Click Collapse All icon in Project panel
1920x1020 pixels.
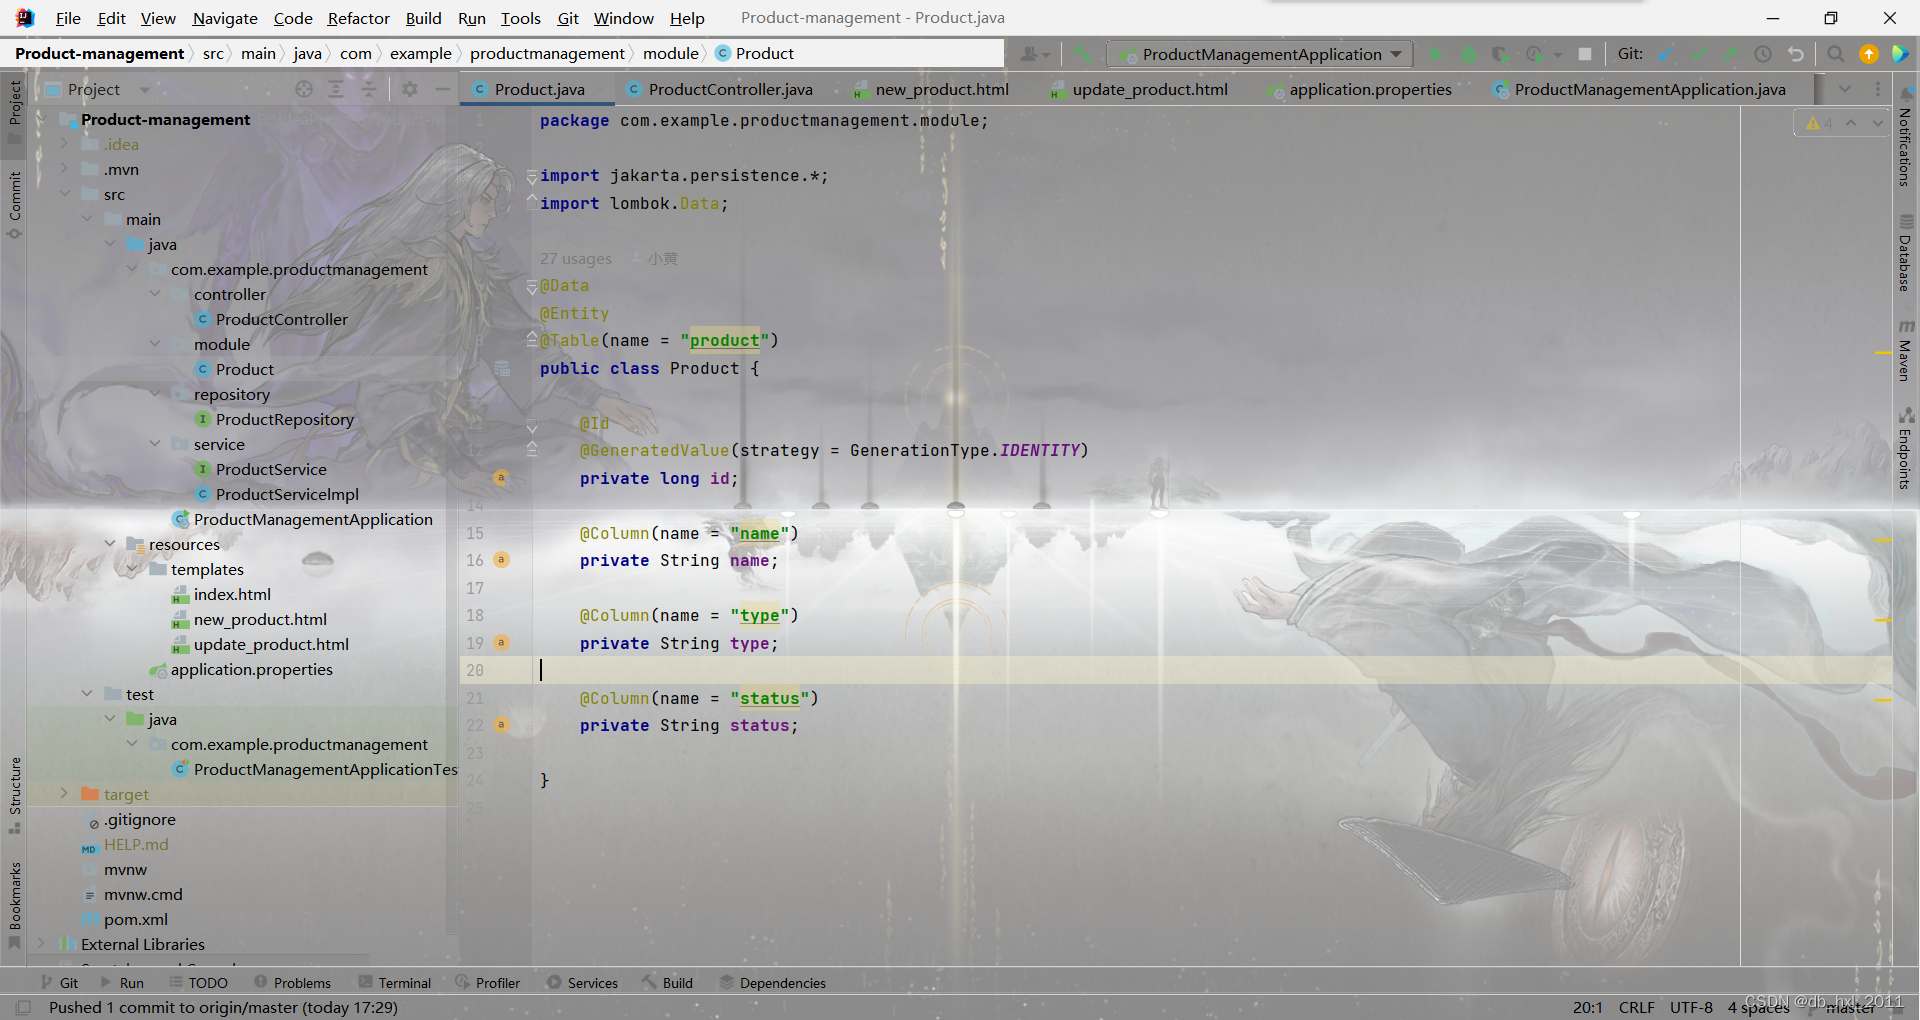click(x=369, y=89)
